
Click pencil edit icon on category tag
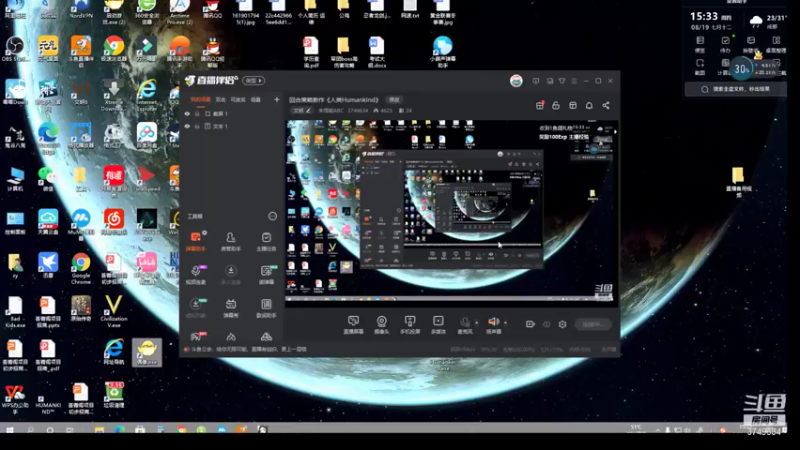(308, 110)
